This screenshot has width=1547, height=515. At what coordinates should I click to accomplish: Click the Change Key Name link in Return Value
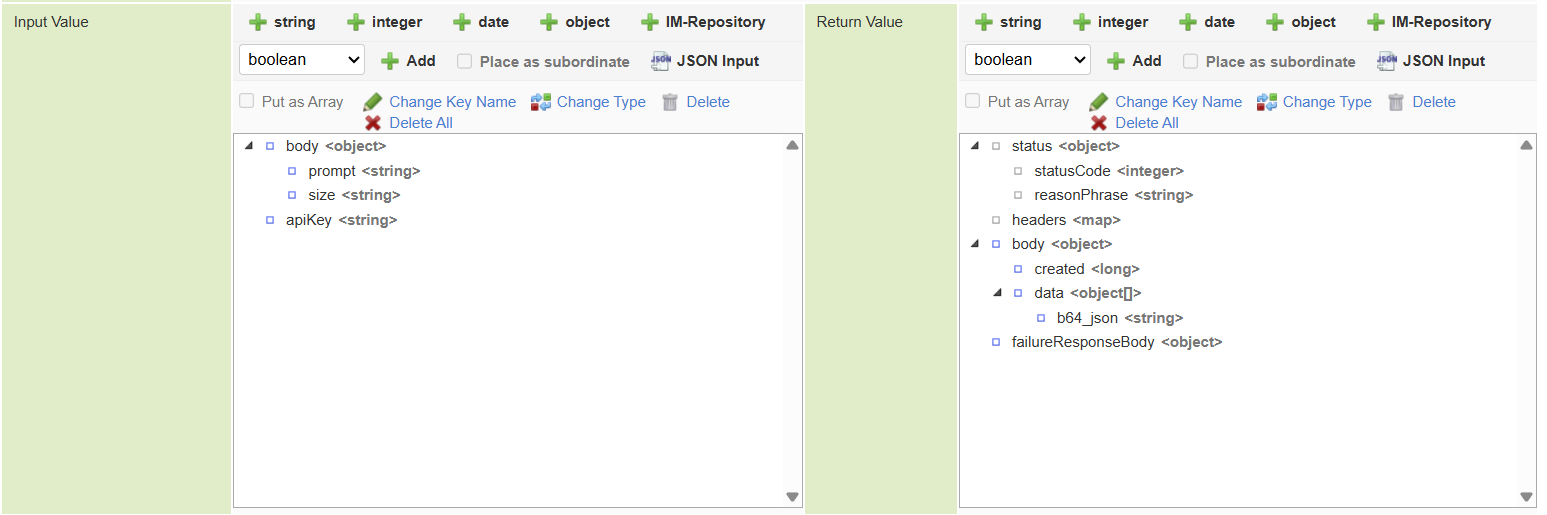point(1178,102)
